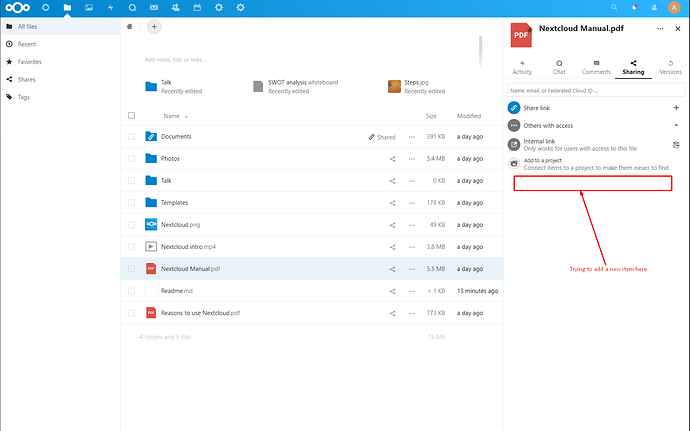Check the Readme.md checkbox
The image size is (690, 431).
pyautogui.click(x=131, y=291)
